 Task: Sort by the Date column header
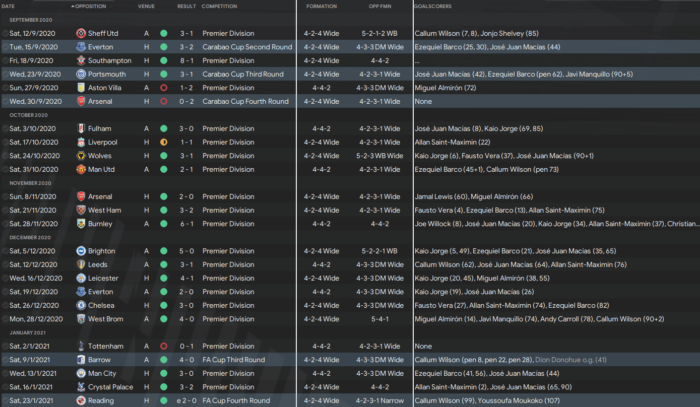[8, 6]
